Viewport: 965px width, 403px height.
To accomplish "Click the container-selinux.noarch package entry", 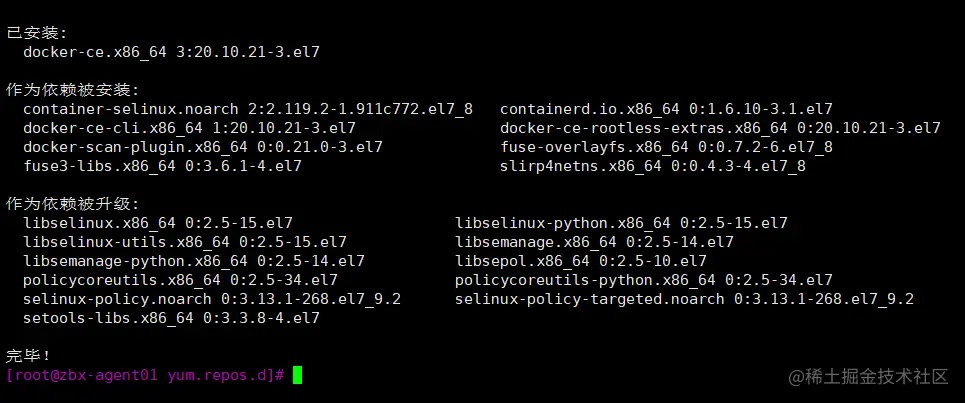I will coord(247,108).
